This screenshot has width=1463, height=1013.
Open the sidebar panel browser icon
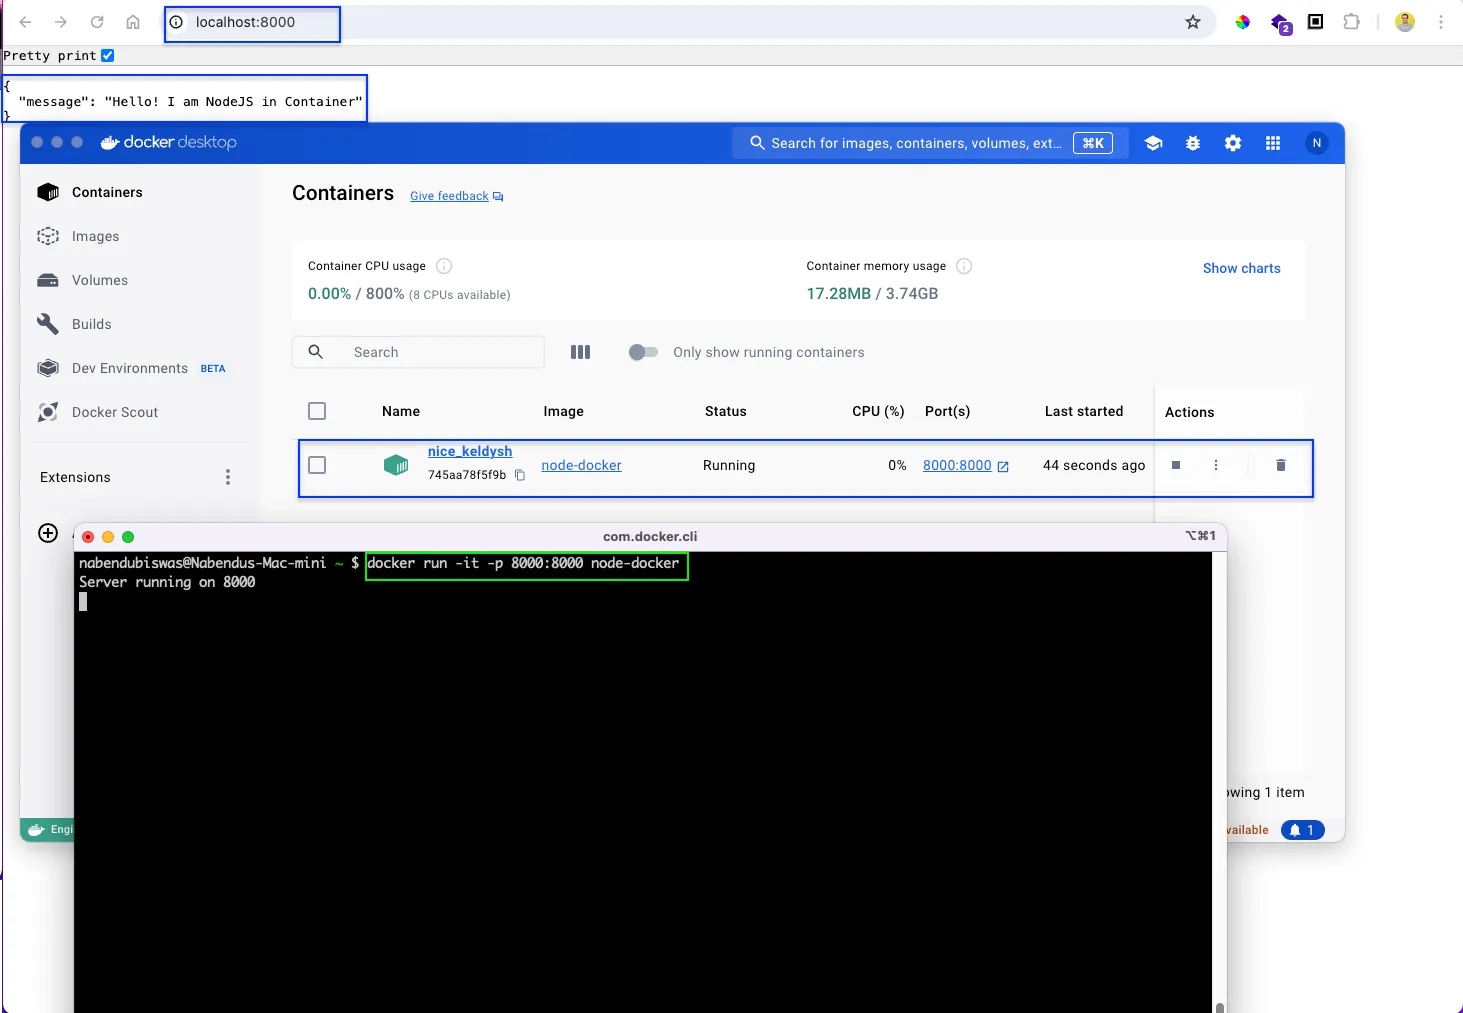1316,22
